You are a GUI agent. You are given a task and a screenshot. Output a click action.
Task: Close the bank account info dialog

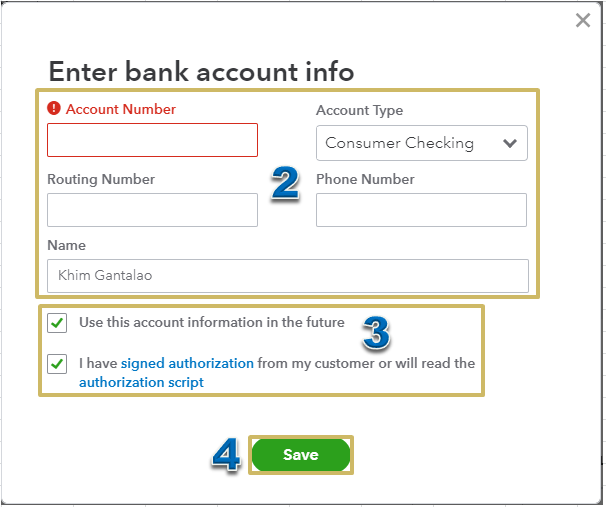pyautogui.click(x=583, y=20)
